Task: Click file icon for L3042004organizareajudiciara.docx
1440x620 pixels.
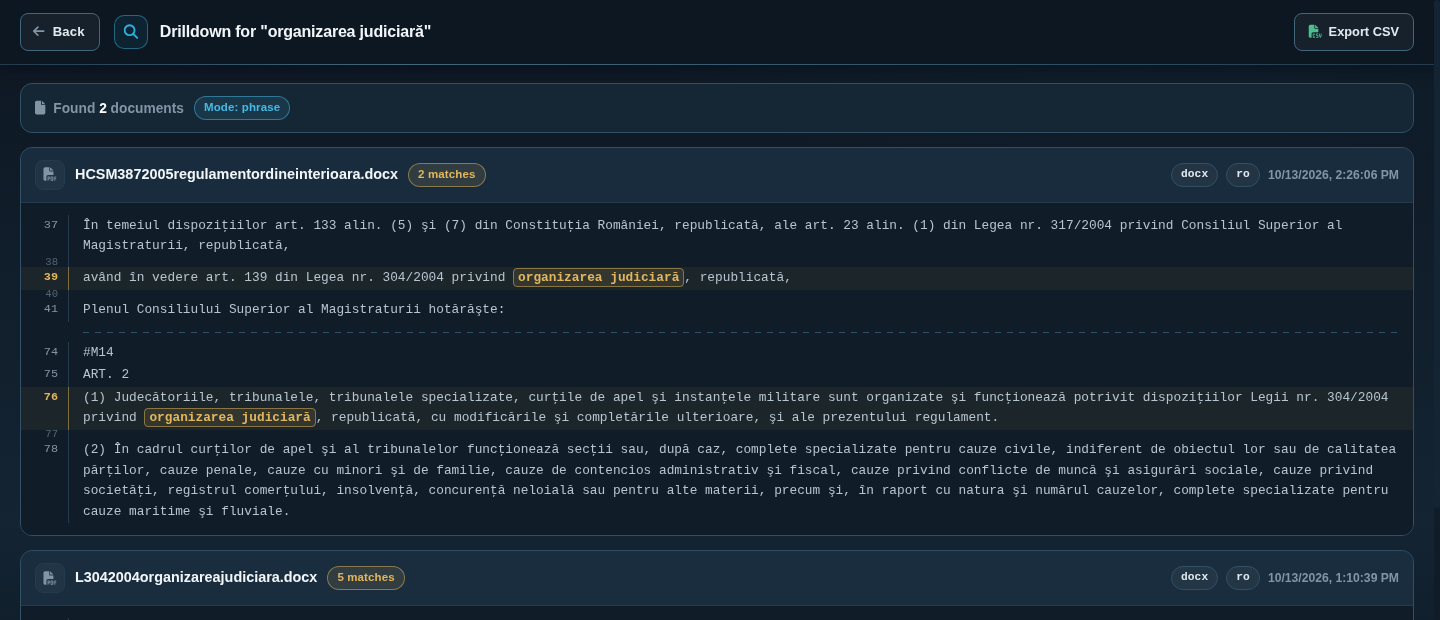Action: tap(50, 578)
